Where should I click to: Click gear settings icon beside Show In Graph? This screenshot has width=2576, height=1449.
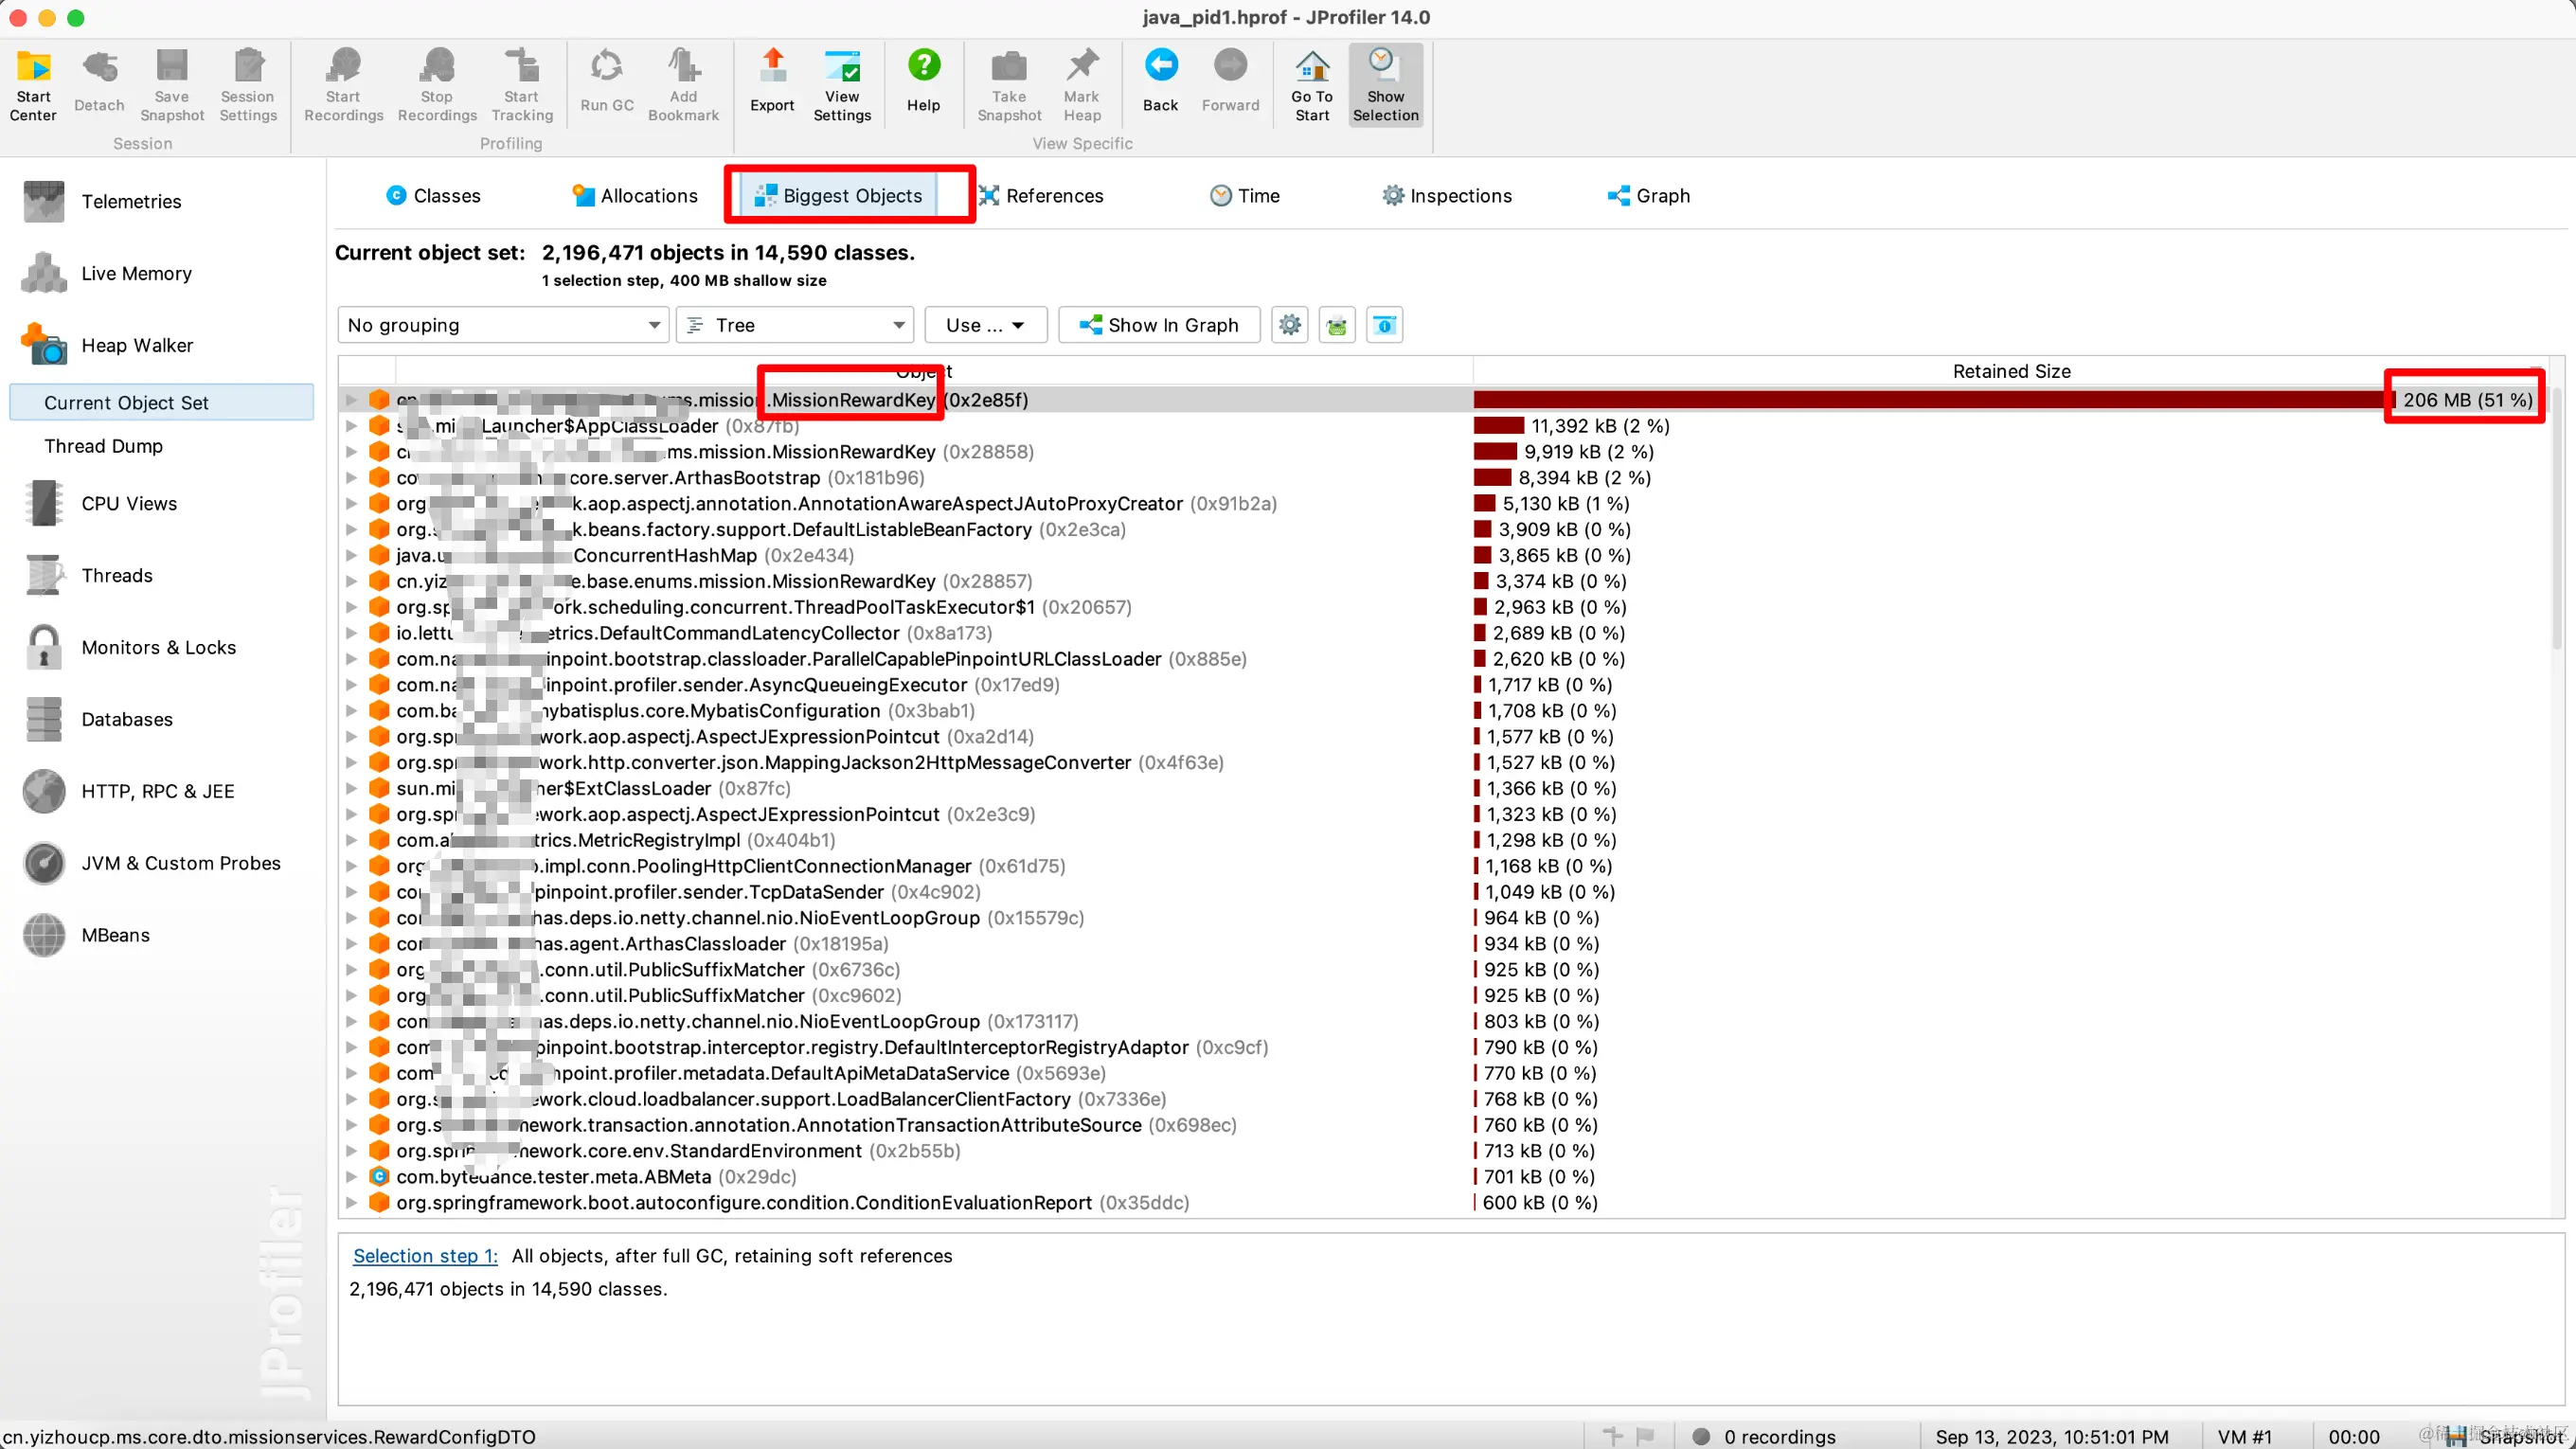pyautogui.click(x=1290, y=325)
